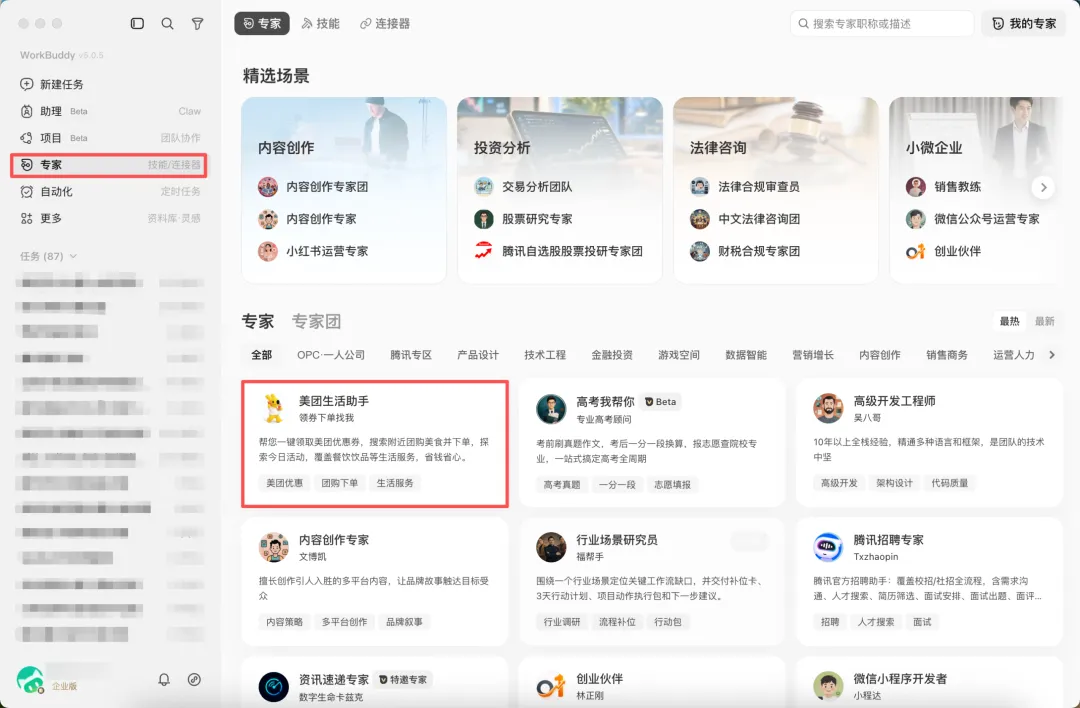Screen dimensions: 1080x708
Task: Filter by 游戏空间 category
Action: pyautogui.click(x=678, y=355)
